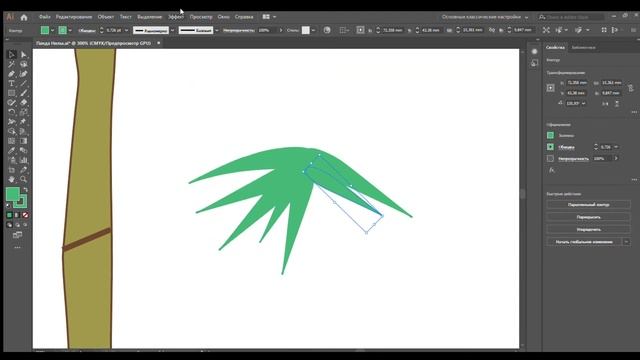Select the Eraser tool
Viewport: 640px width, 360px height.
click(24, 102)
